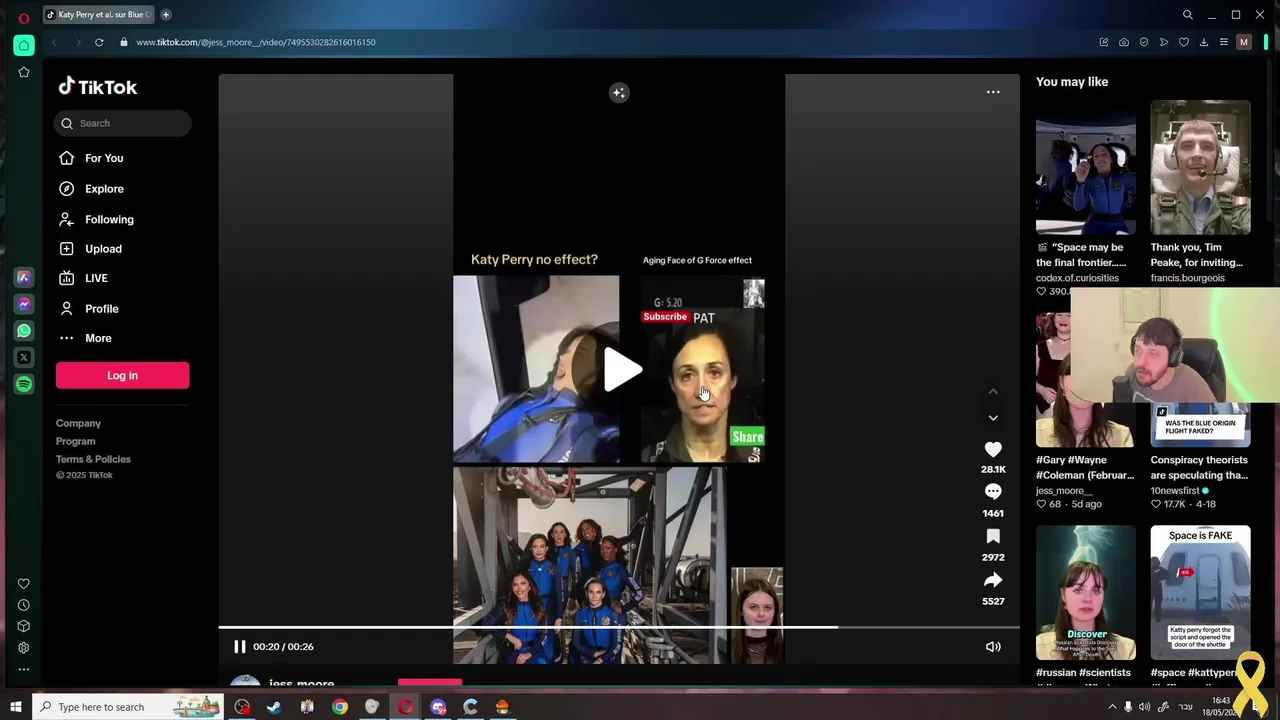Viewport: 1280px width, 720px height.
Task: Open the Profile page
Action: pyautogui.click(x=101, y=309)
